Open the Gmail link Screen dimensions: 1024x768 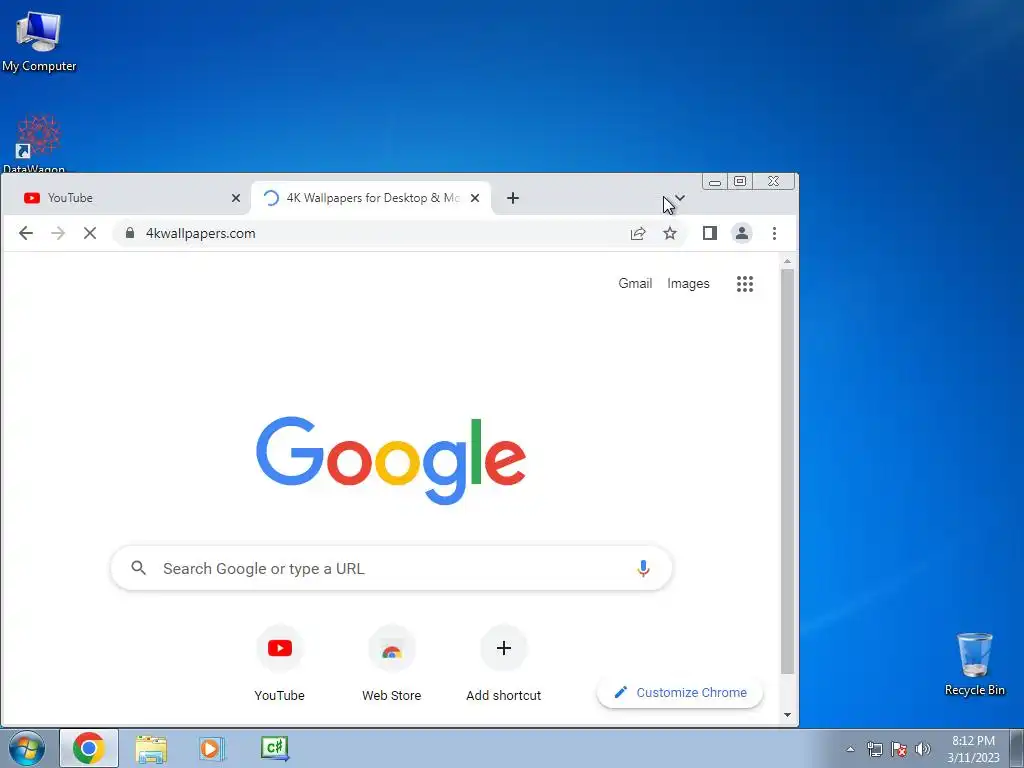click(x=635, y=283)
